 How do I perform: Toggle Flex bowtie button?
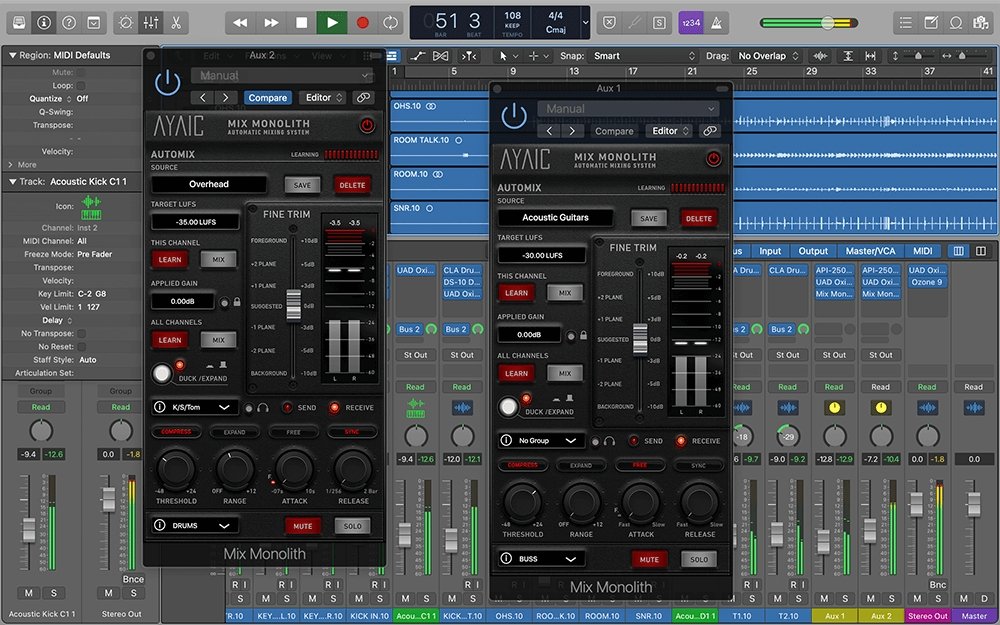pyautogui.click(x=440, y=56)
